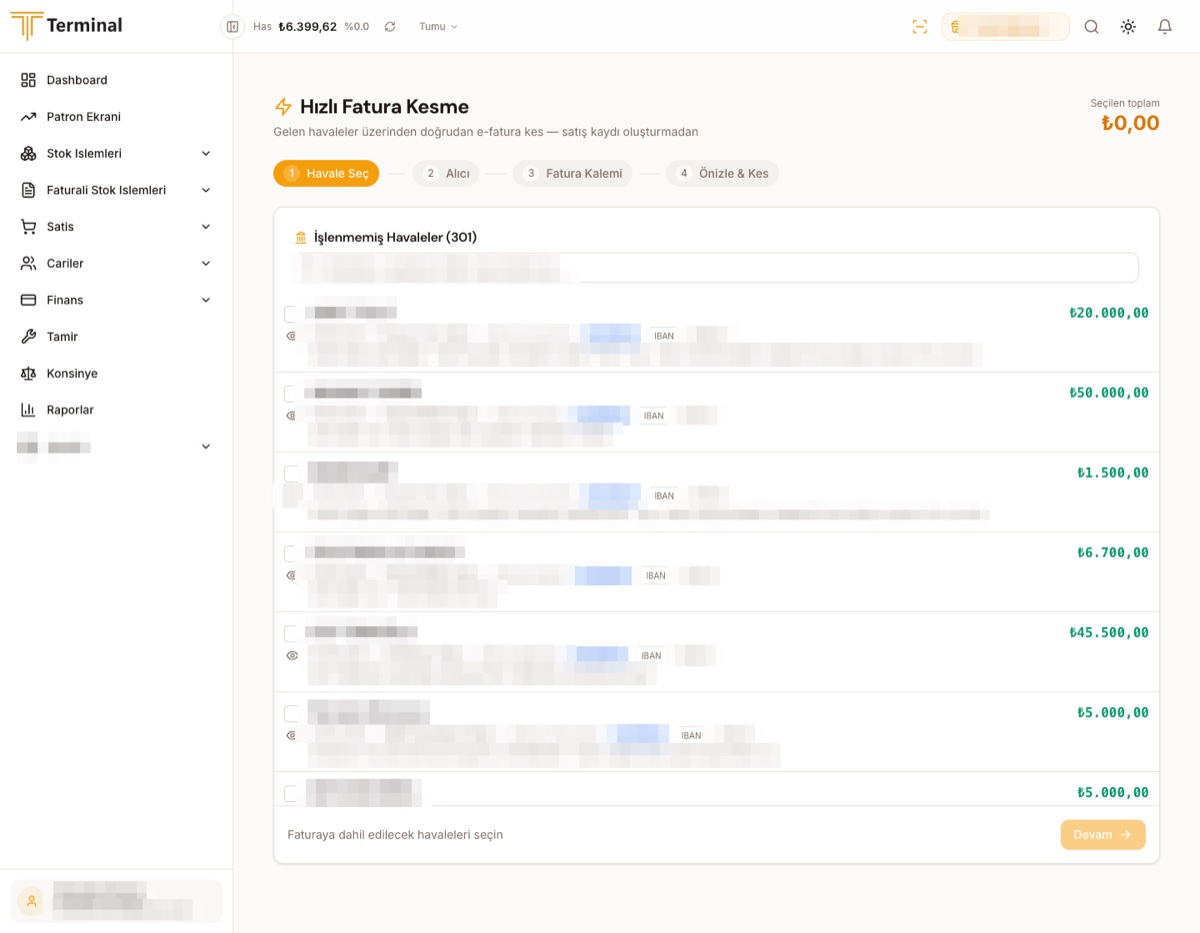Expand Faturali Stok Islemleri chevron
The width and height of the screenshot is (1200, 933).
[x=206, y=190]
